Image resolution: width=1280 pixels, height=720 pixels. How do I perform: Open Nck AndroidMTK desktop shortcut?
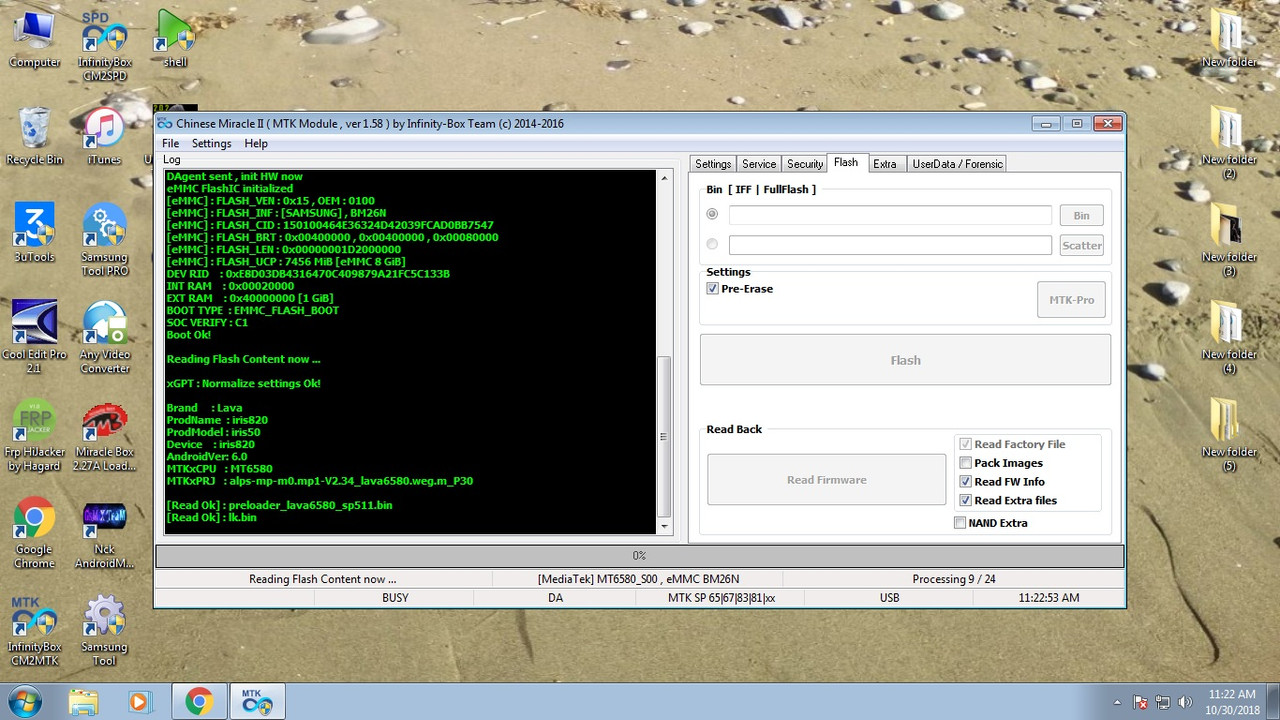(104, 533)
